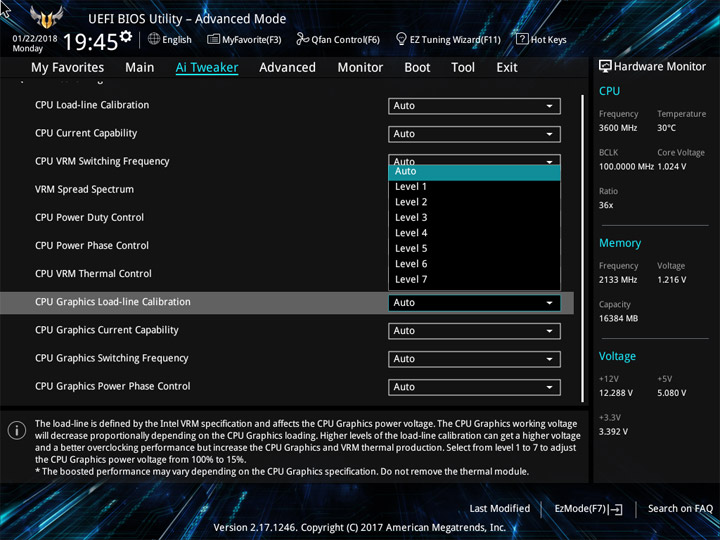720x540 pixels.
Task: Click the Hardware Monitor screen icon
Action: pos(605,66)
